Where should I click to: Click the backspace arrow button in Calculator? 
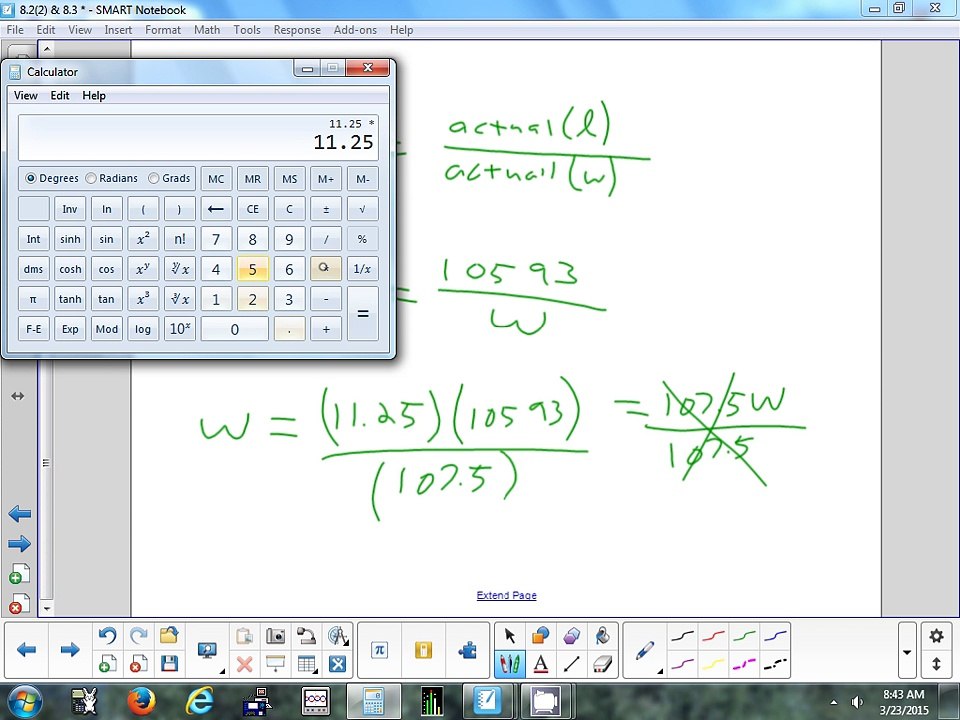click(216, 209)
